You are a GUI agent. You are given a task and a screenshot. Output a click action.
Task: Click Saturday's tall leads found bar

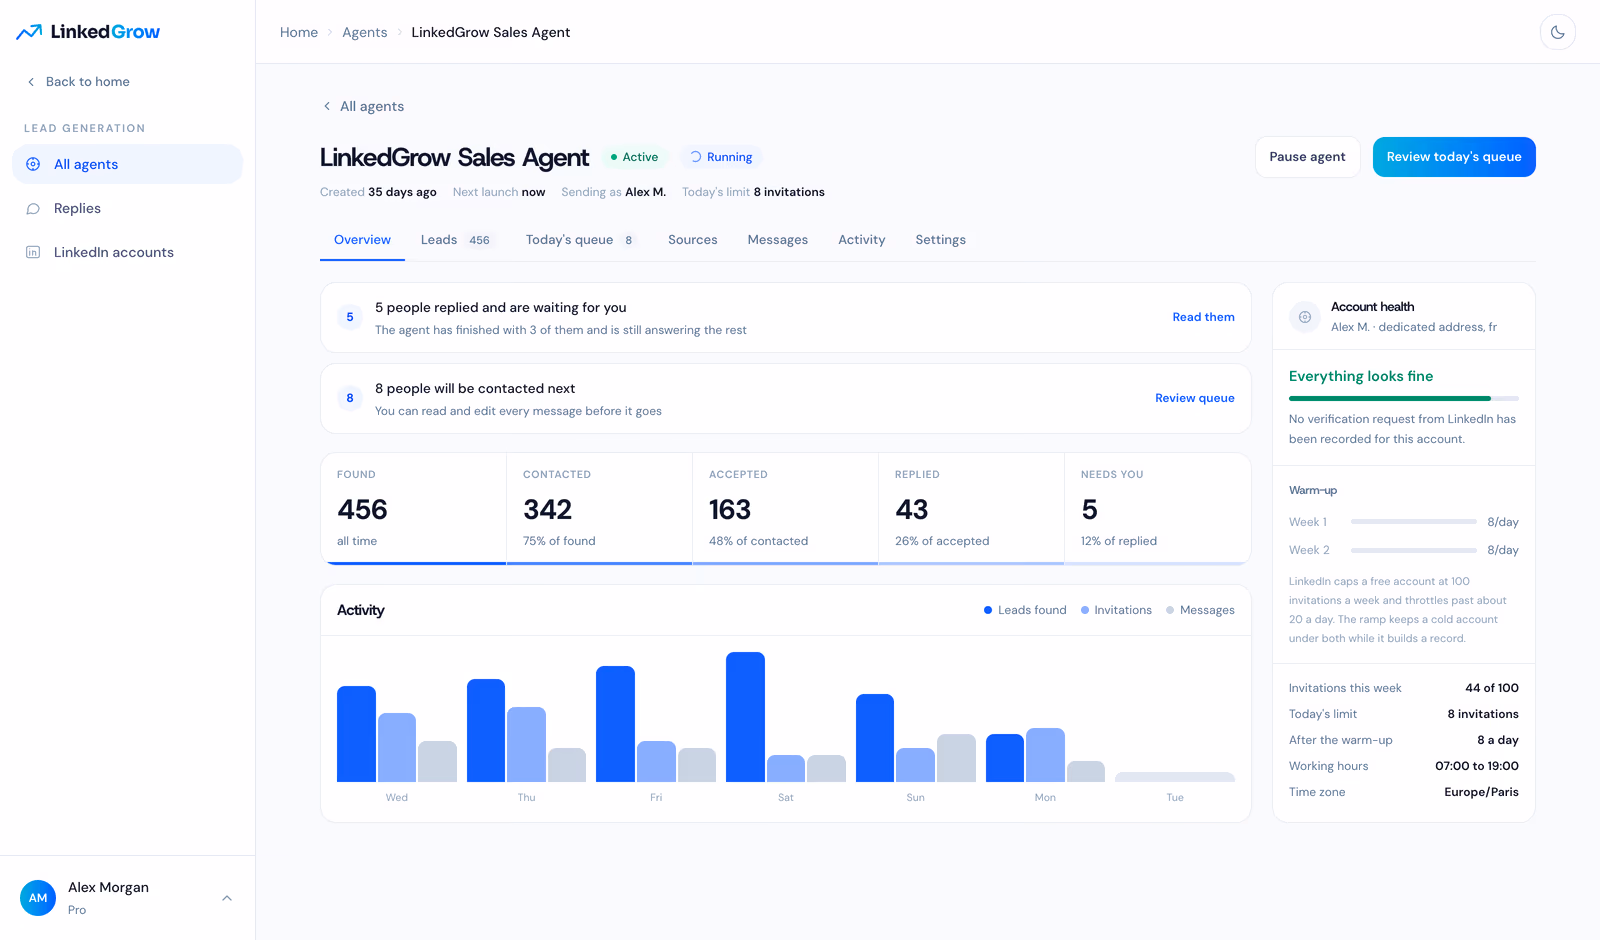(x=745, y=717)
